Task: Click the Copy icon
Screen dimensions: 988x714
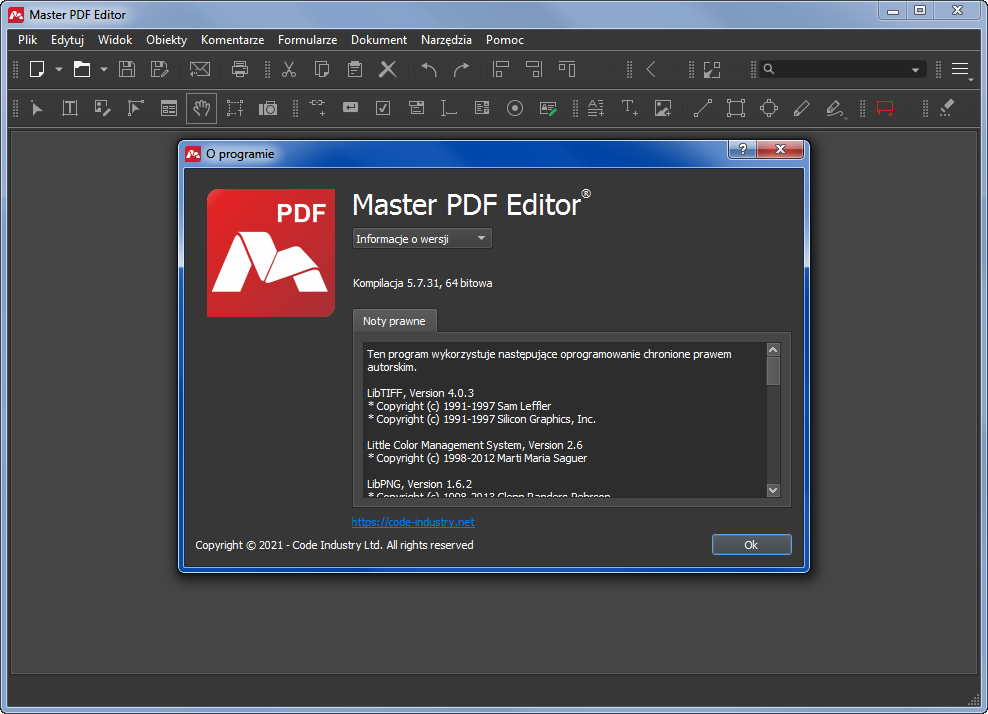Action: click(322, 69)
